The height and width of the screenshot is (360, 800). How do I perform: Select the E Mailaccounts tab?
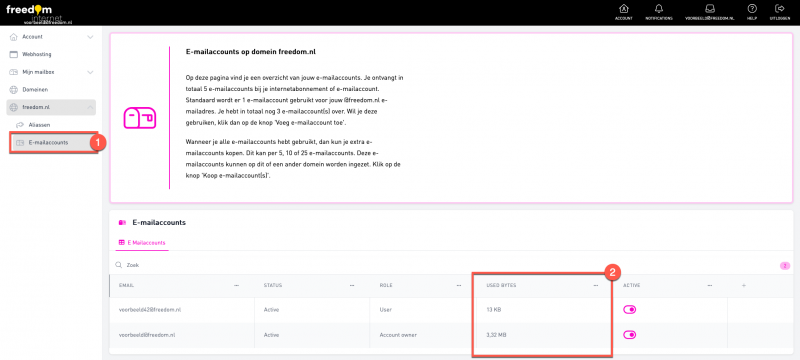point(142,243)
